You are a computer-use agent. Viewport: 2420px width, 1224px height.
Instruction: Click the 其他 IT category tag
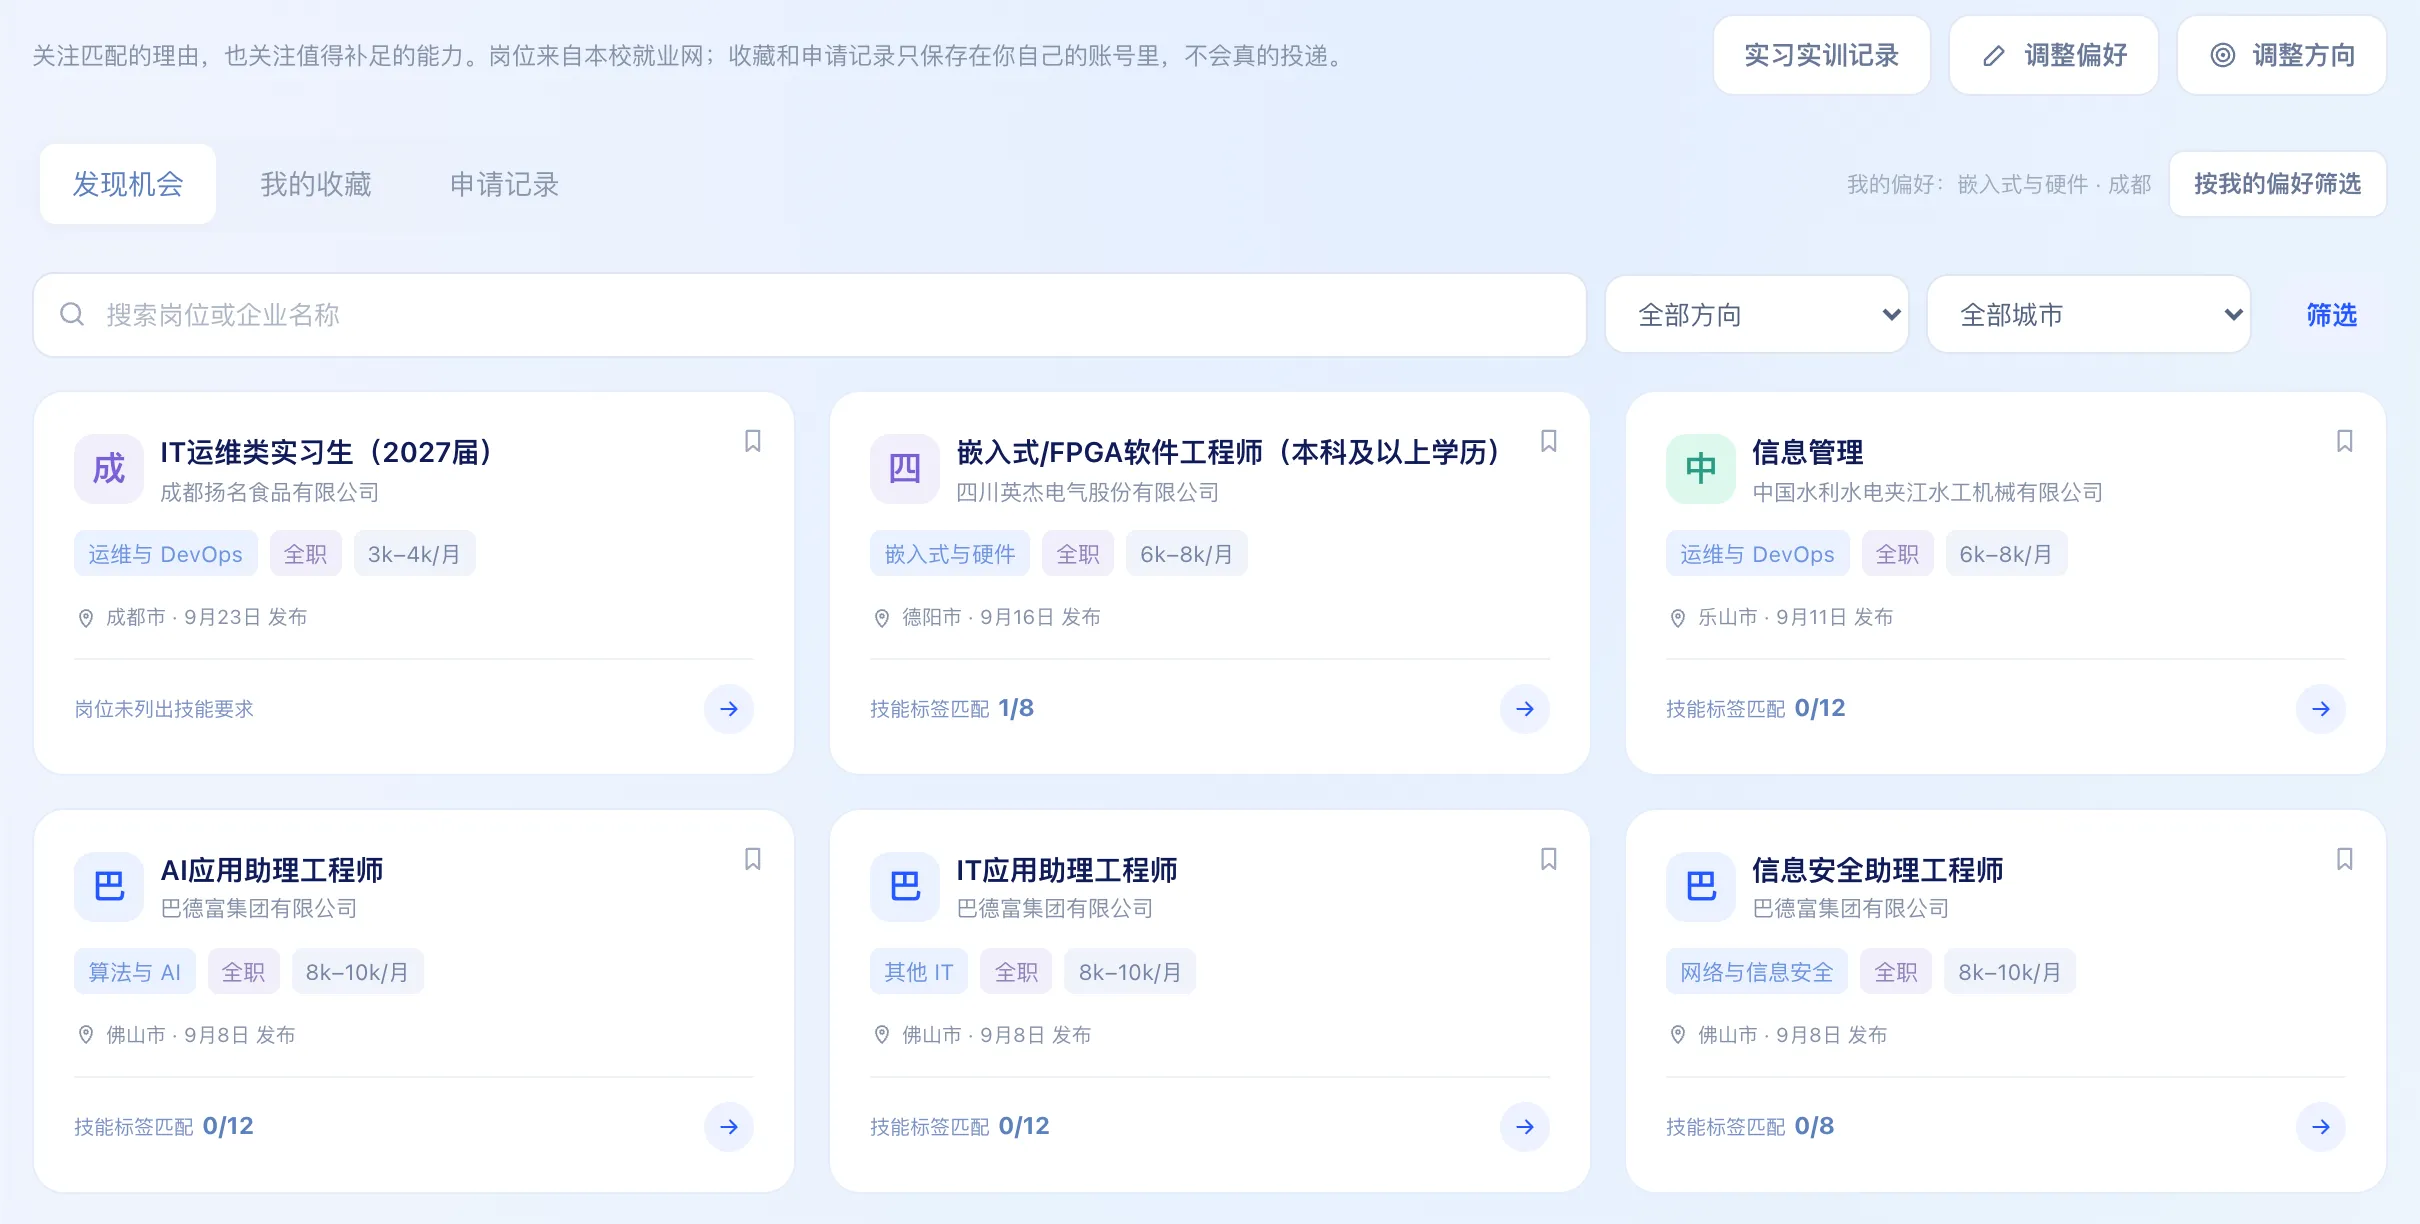click(x=919, y=972)
